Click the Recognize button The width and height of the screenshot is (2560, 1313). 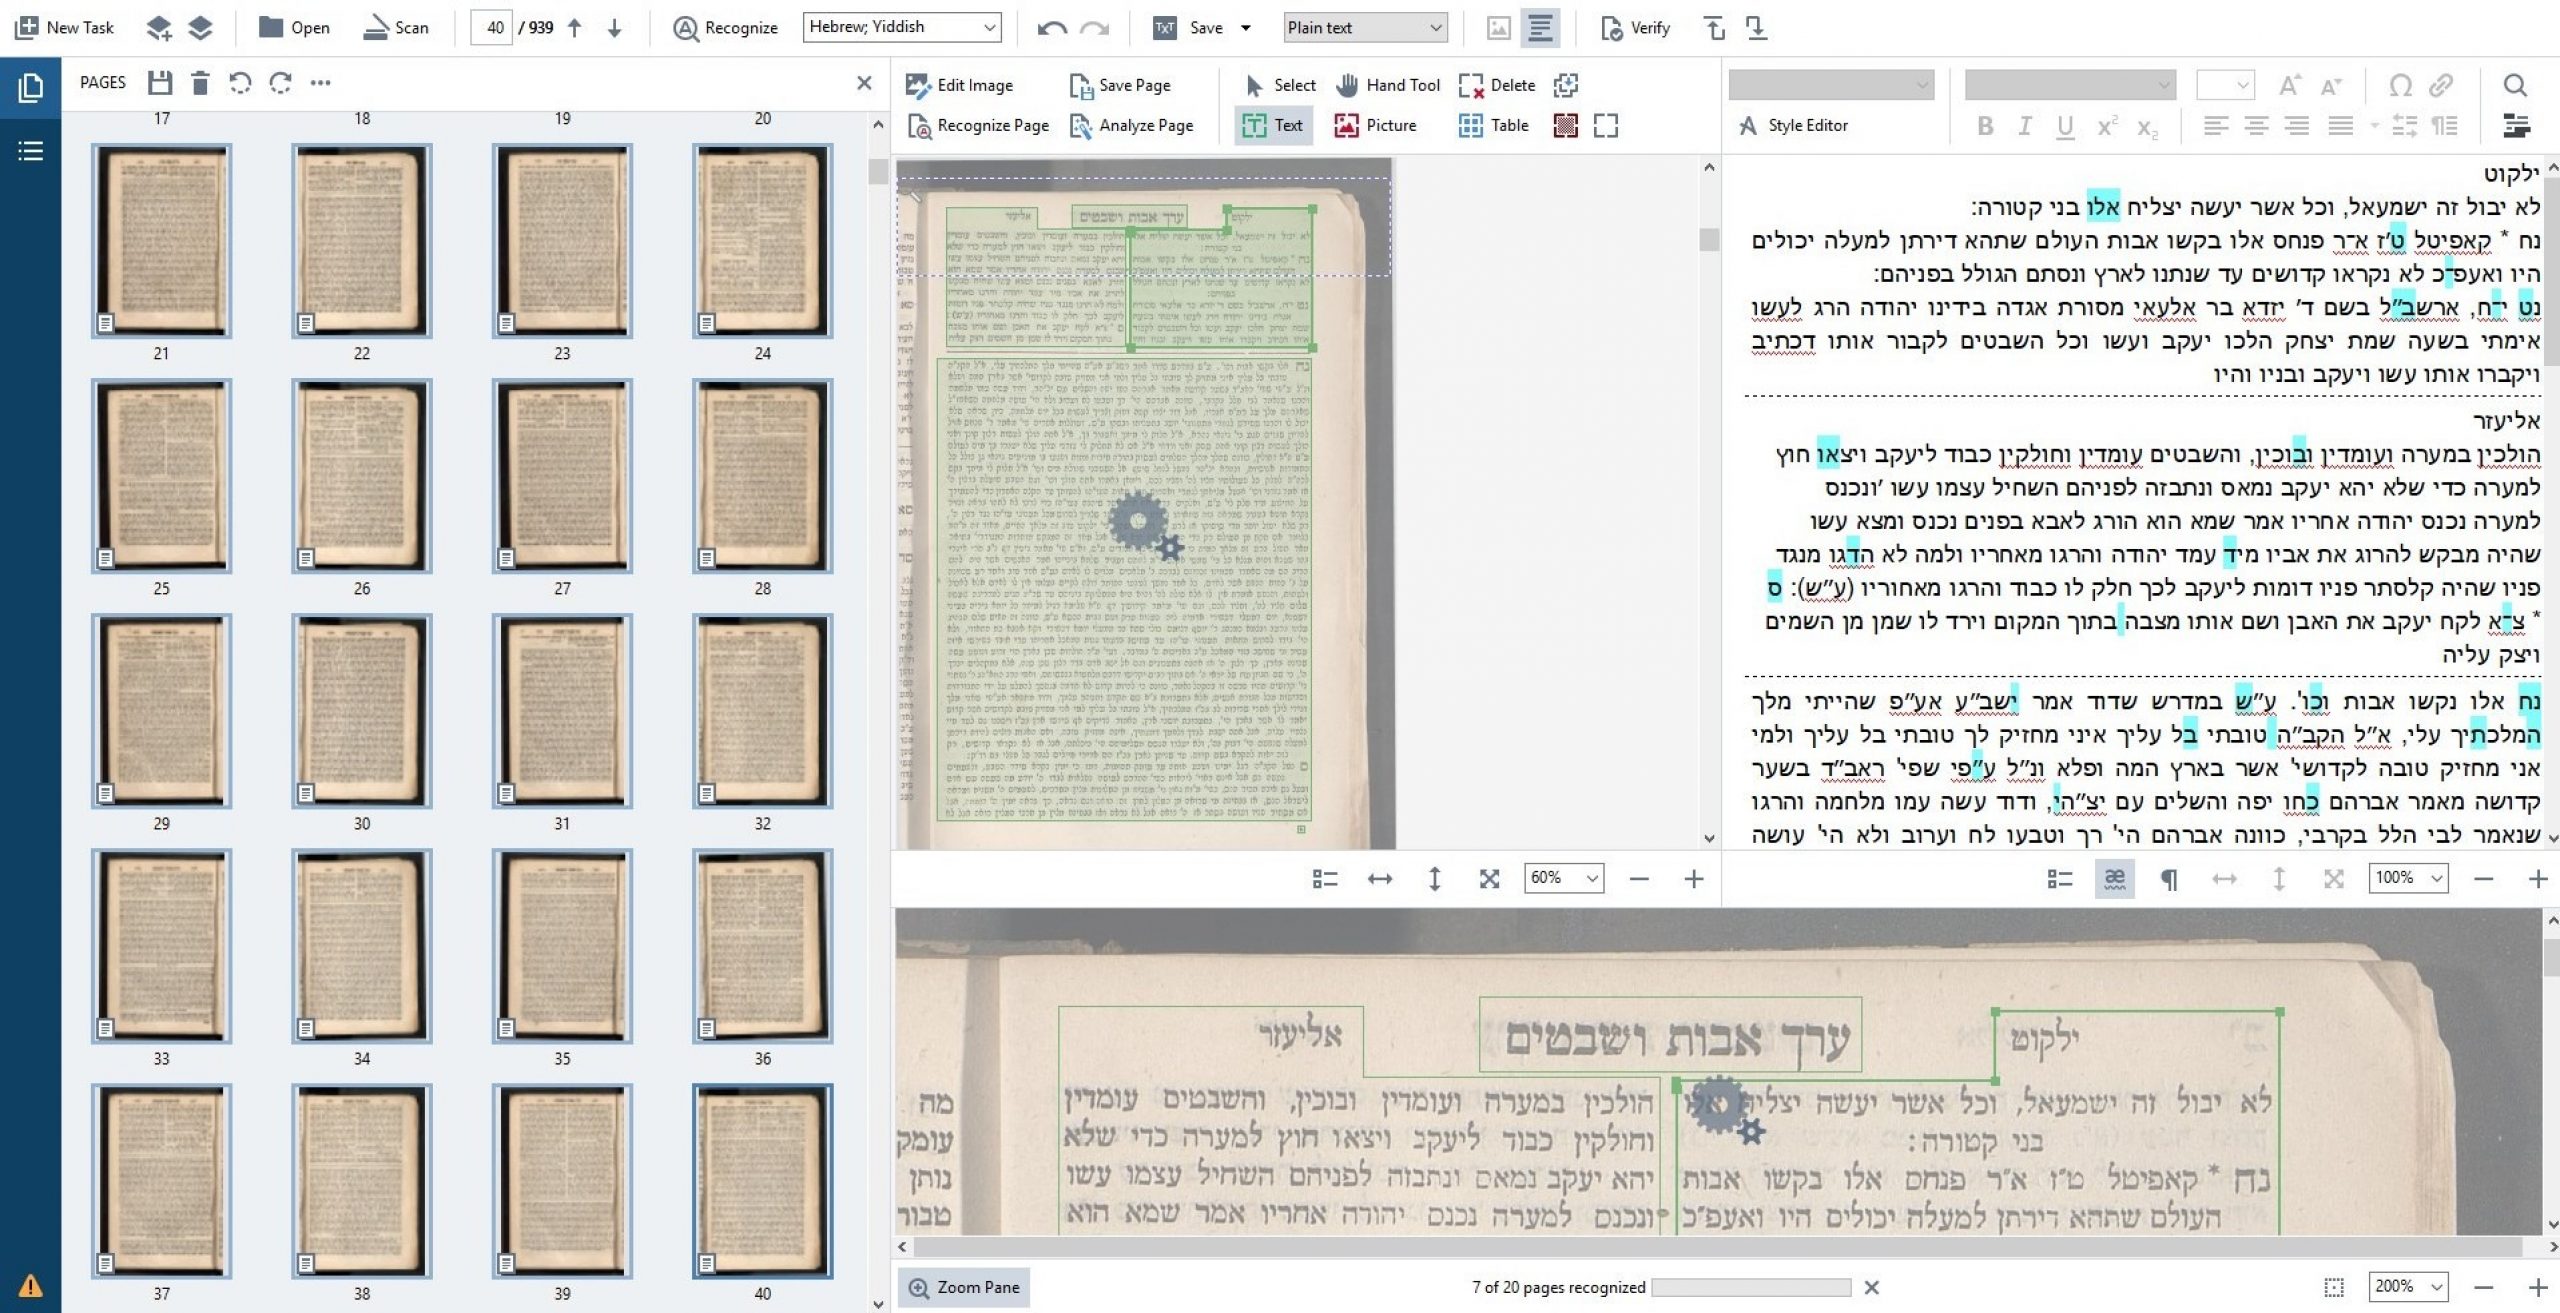coord(727,27)
